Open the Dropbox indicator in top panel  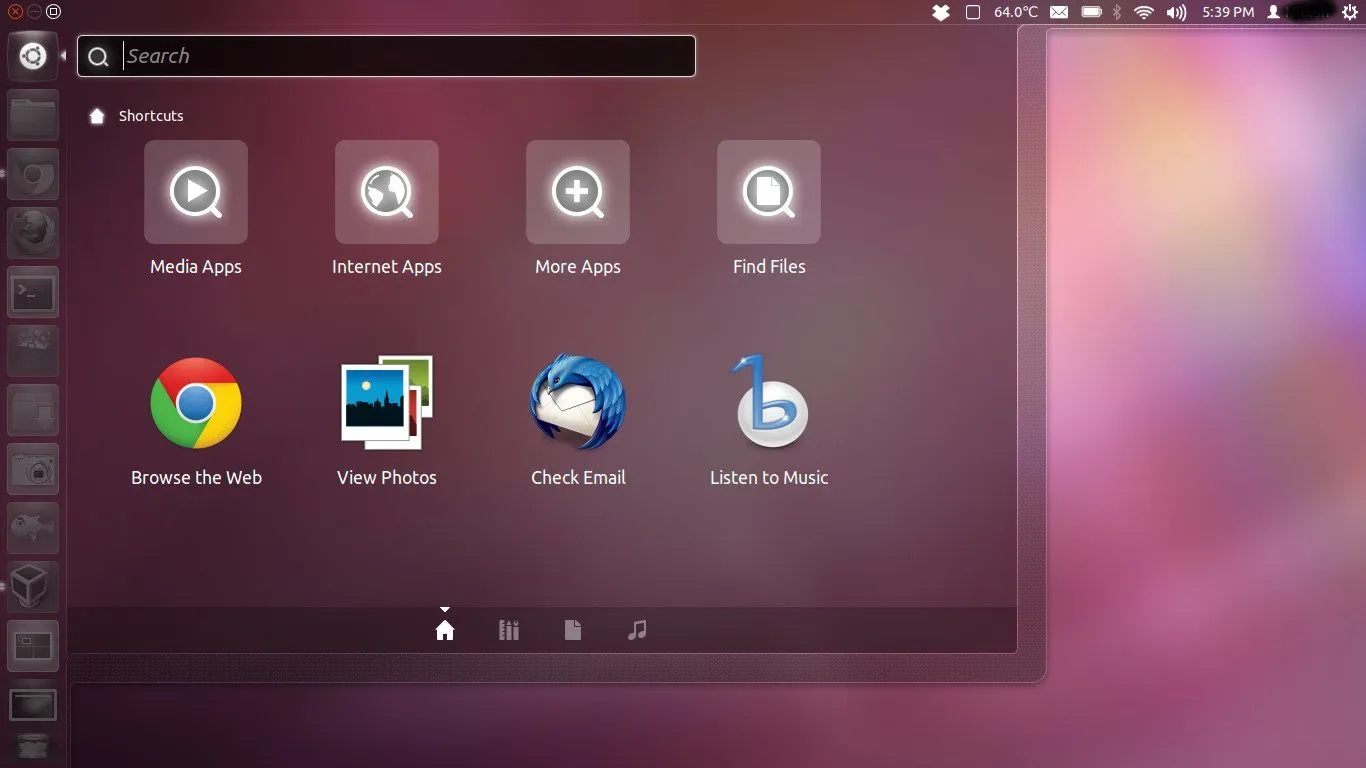click(x=940, y=12)
